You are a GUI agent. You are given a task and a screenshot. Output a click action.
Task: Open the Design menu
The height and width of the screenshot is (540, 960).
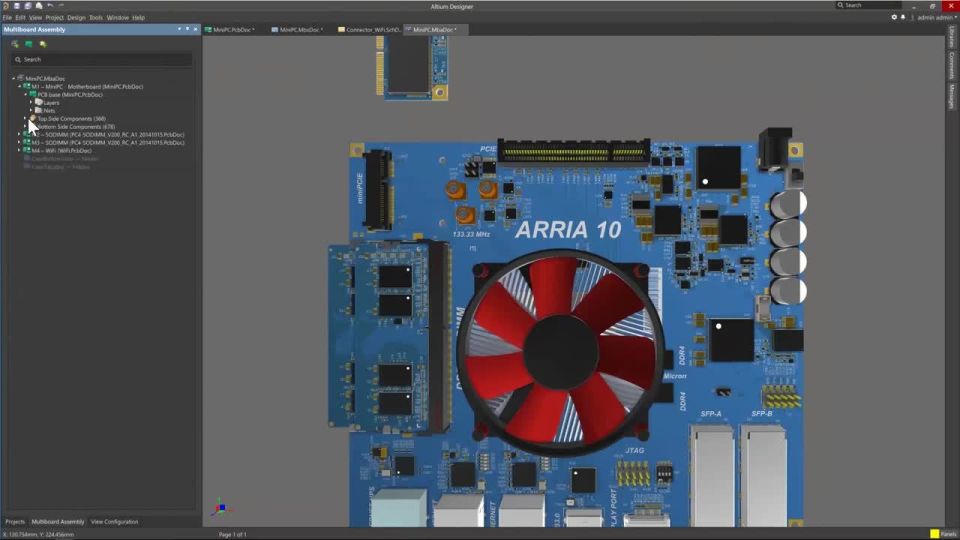(77, 18)
